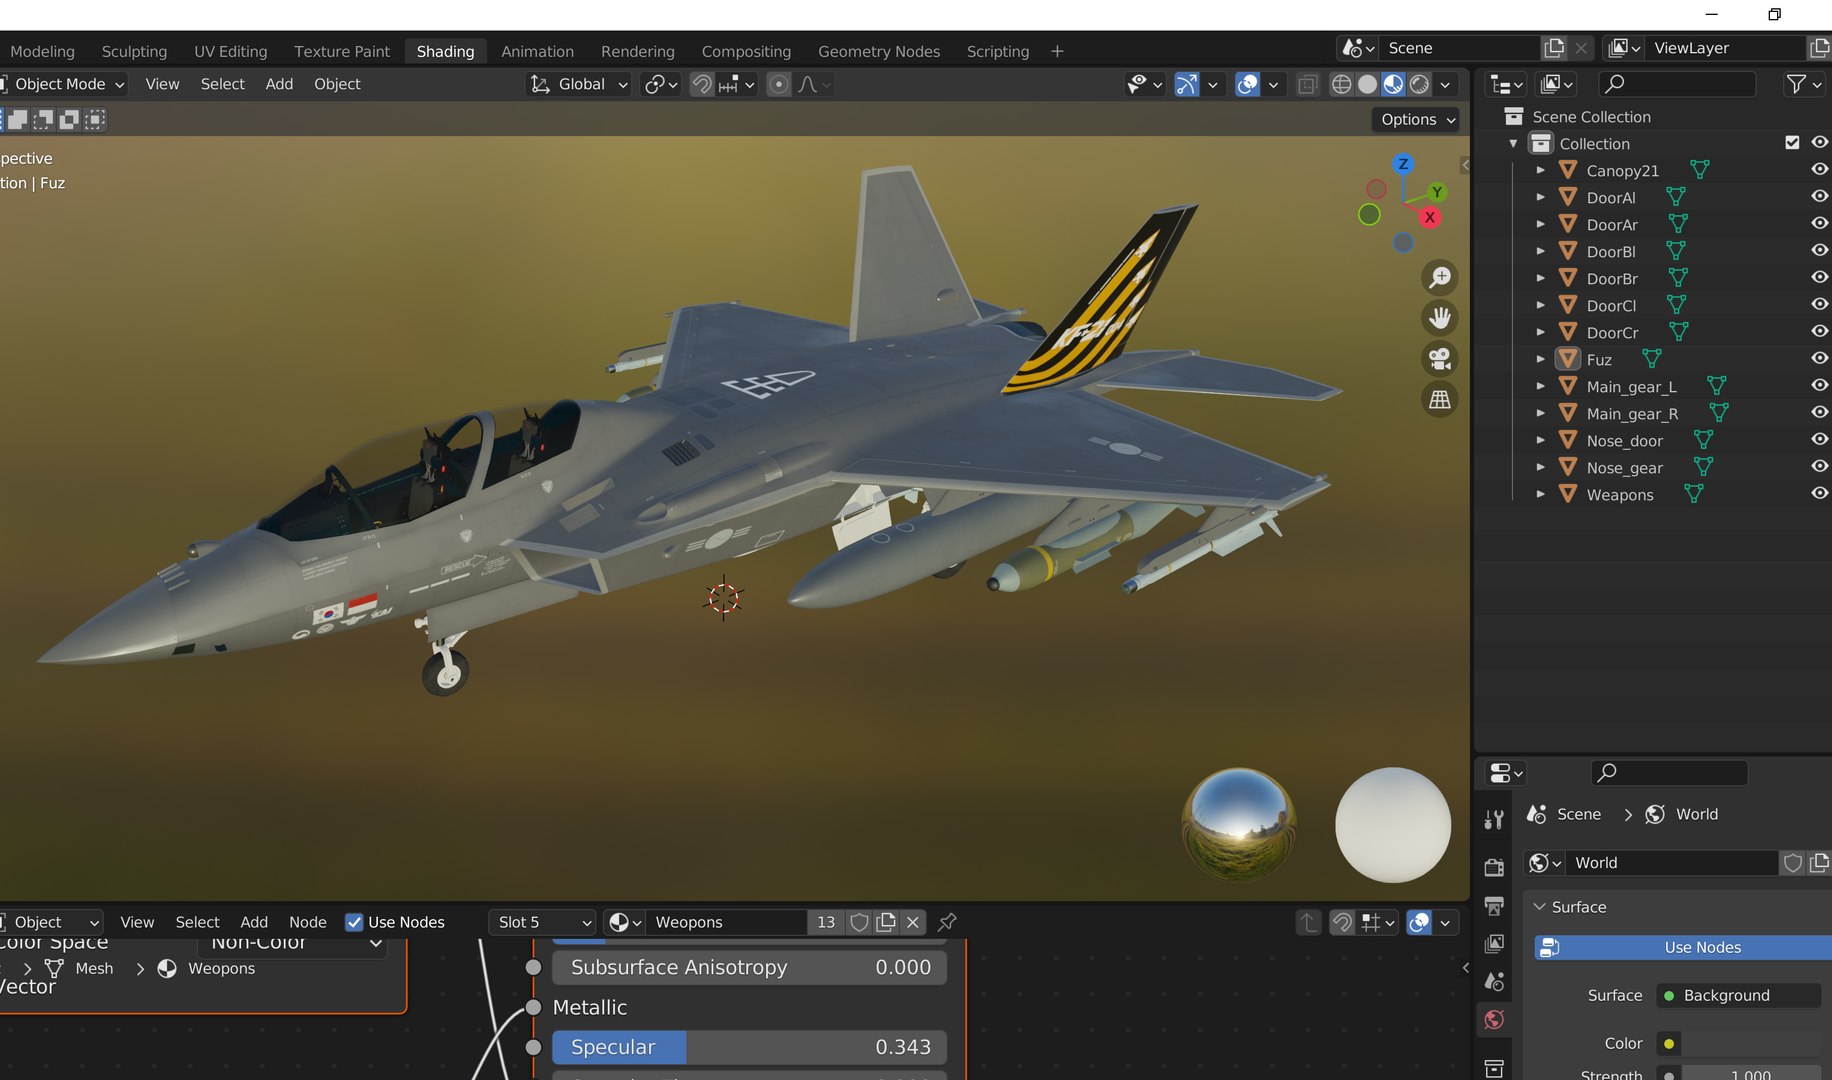Image resolution: width=1832 pixels, height=1080 pixels.
Task: Switch perspective/orthographic grid icon
Action: point(1440,400)
